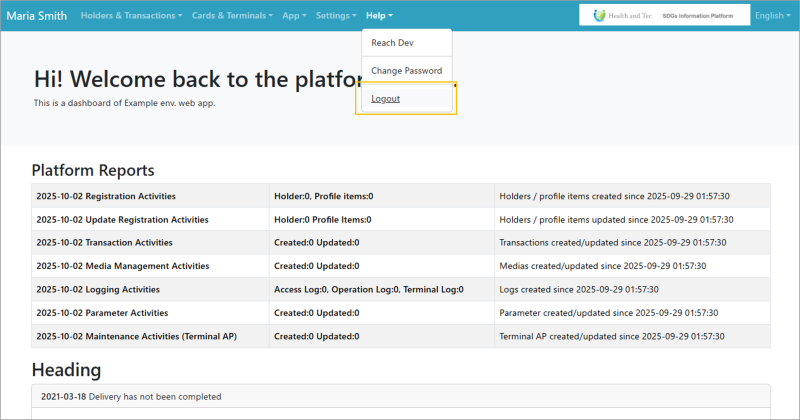Click the Platform Reports heading
Screen dimensions: 800x420
tap(93, 170)
